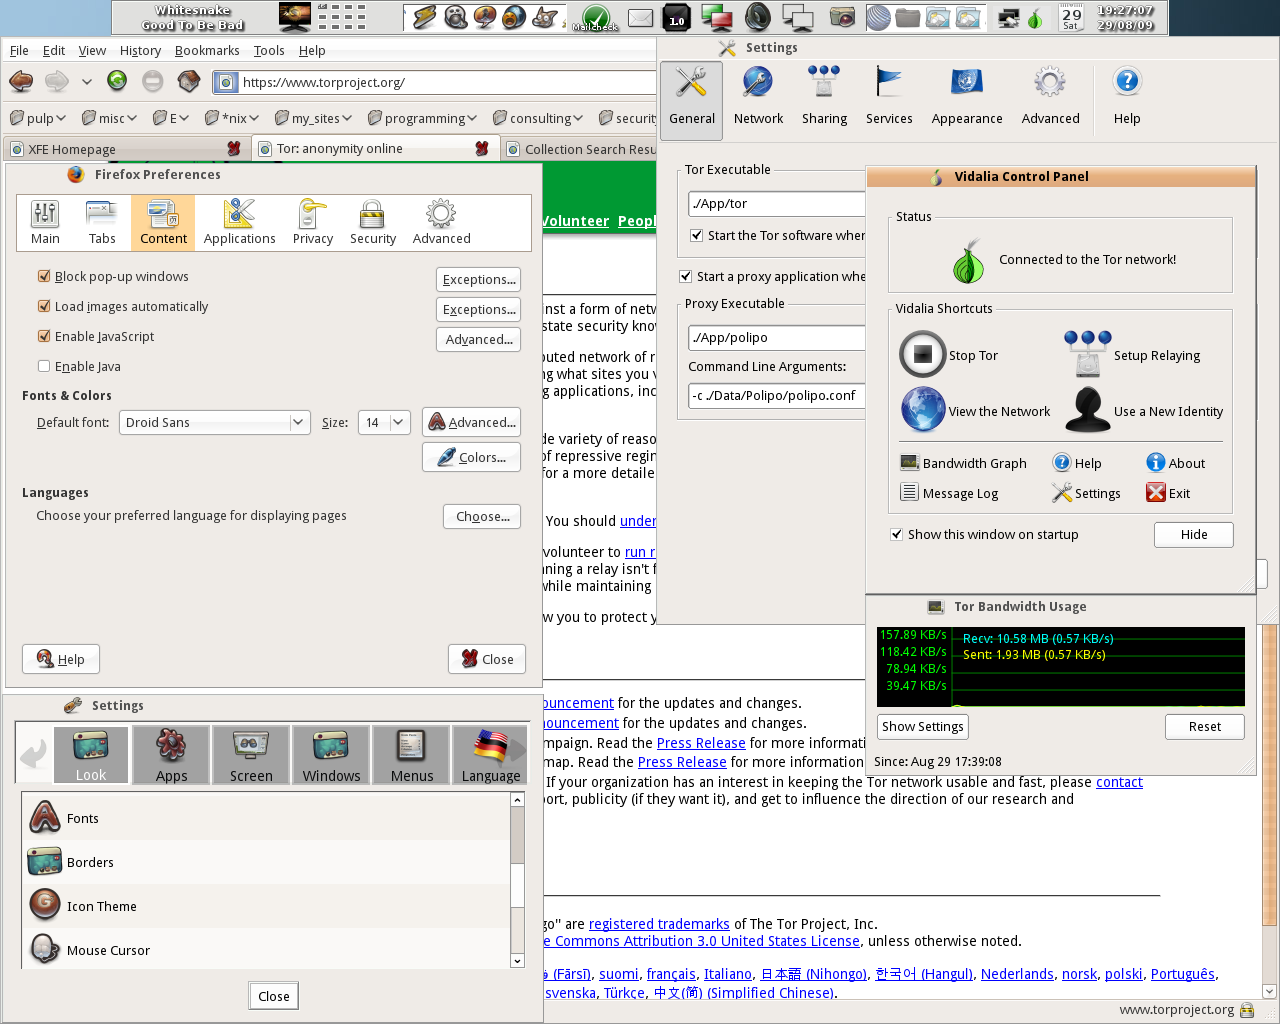Screen dimensions: 1280x1024
Task: Open Screen category in desktop Settings
Action: coord(250,755)
